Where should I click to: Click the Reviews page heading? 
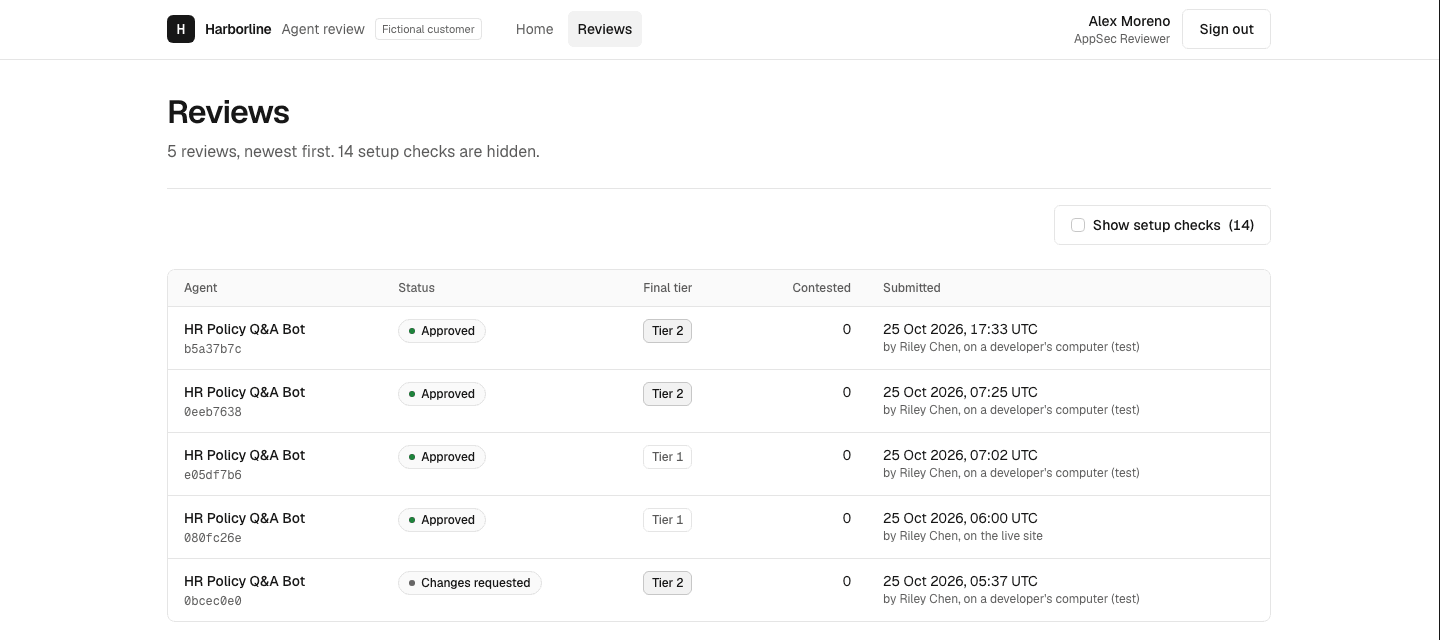point(228,112)
